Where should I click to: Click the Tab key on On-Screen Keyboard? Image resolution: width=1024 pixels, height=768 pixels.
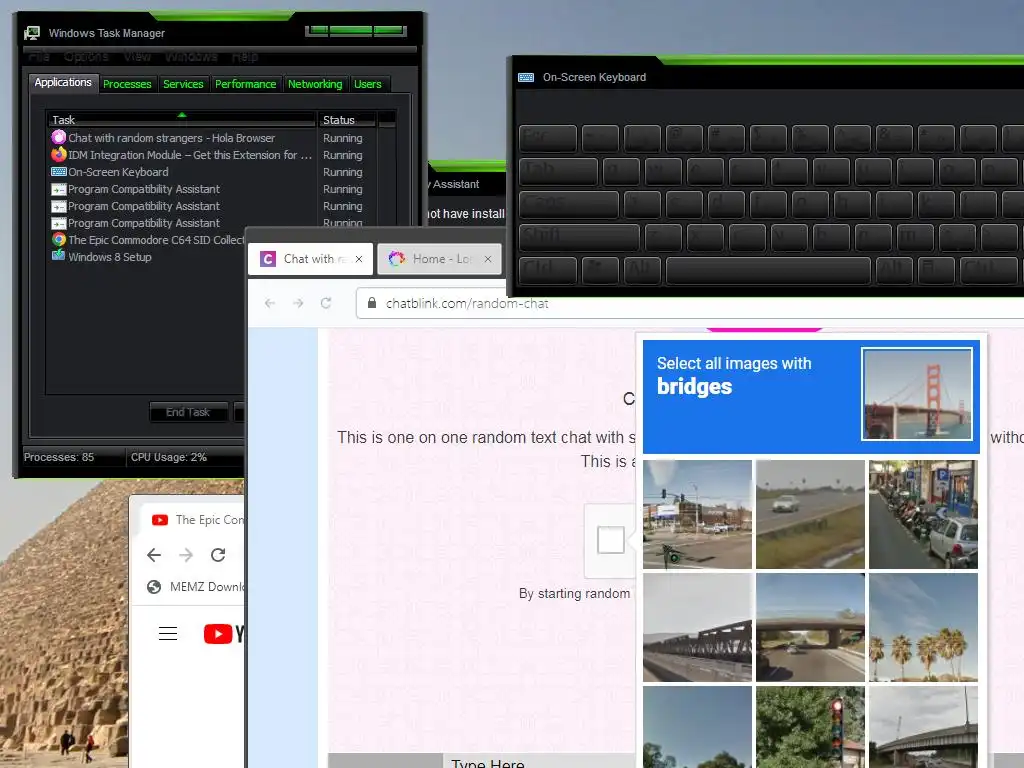558,171
